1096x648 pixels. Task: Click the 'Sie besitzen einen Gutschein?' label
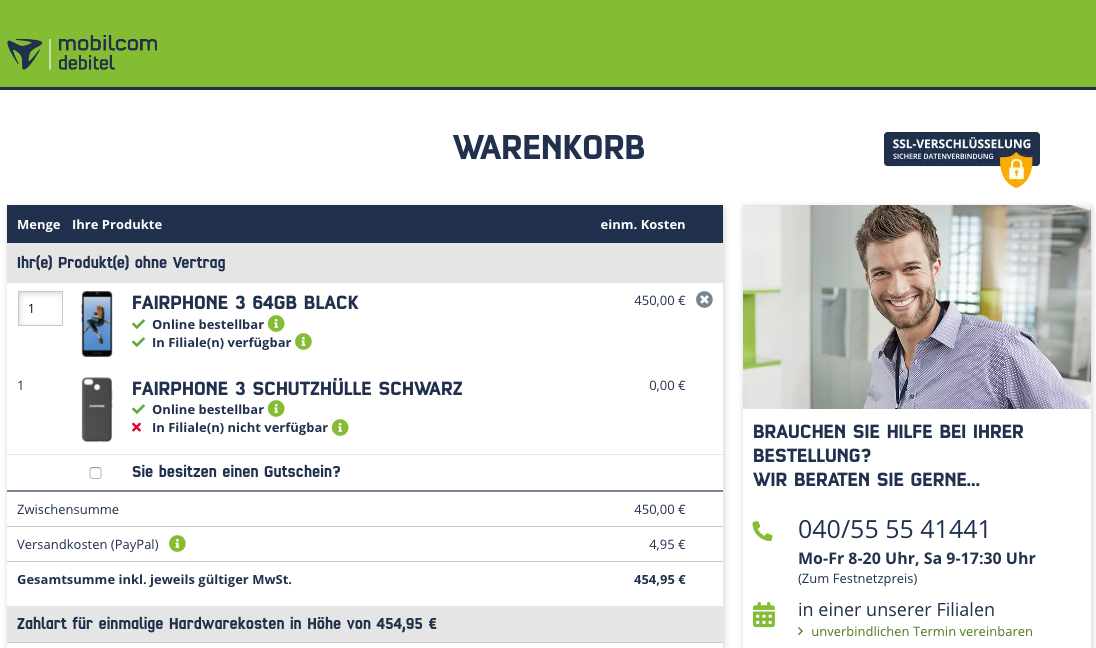click(x=236, y=472)
